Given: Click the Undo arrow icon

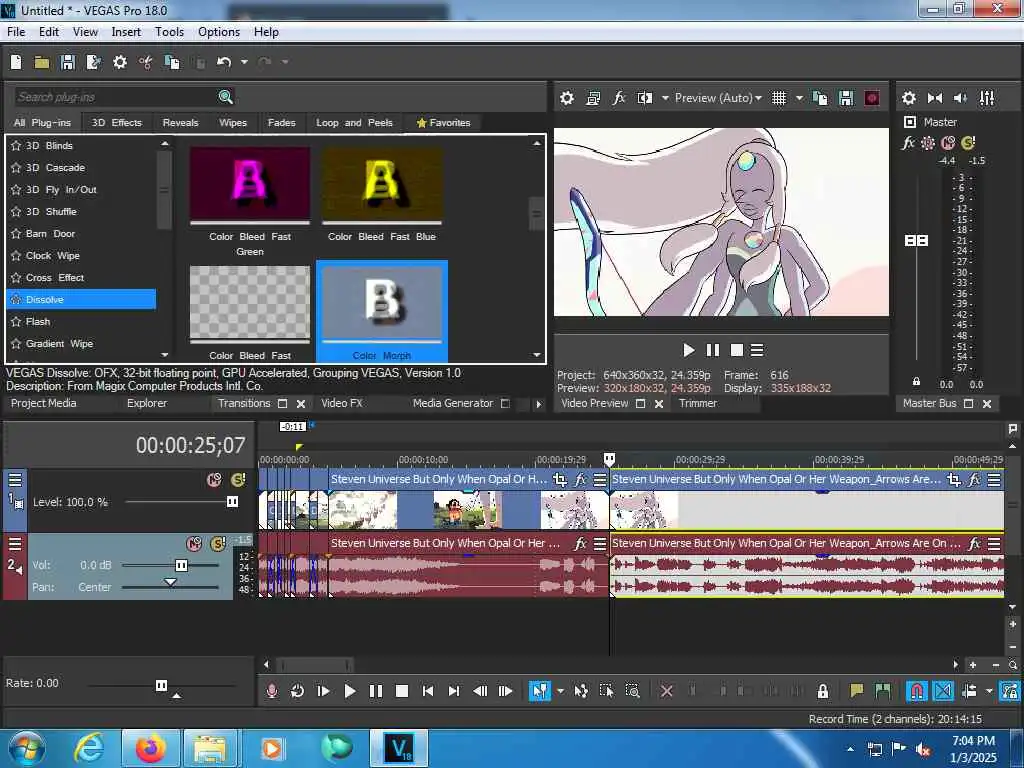Looking at the screenshot, I should [224, 62].
